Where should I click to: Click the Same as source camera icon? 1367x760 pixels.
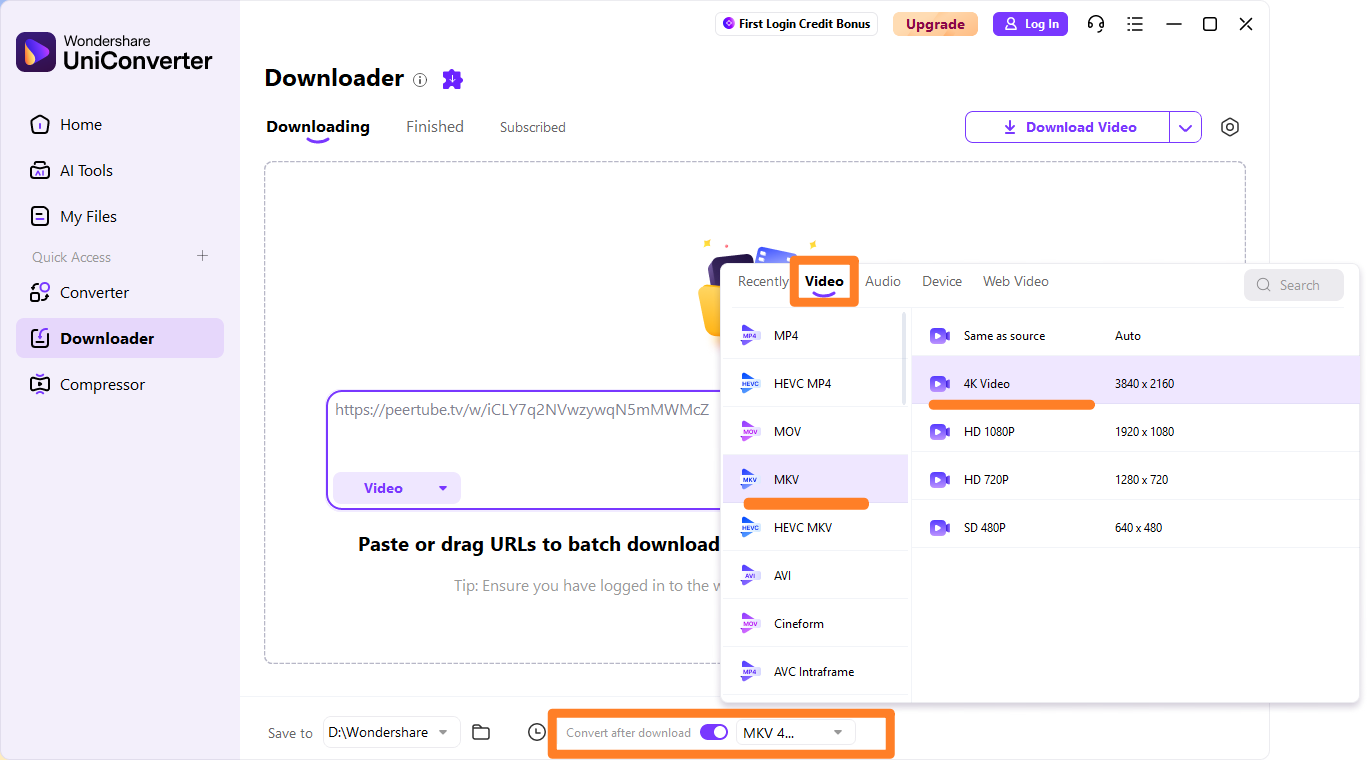pyautogui.click(x=940, y=336)
